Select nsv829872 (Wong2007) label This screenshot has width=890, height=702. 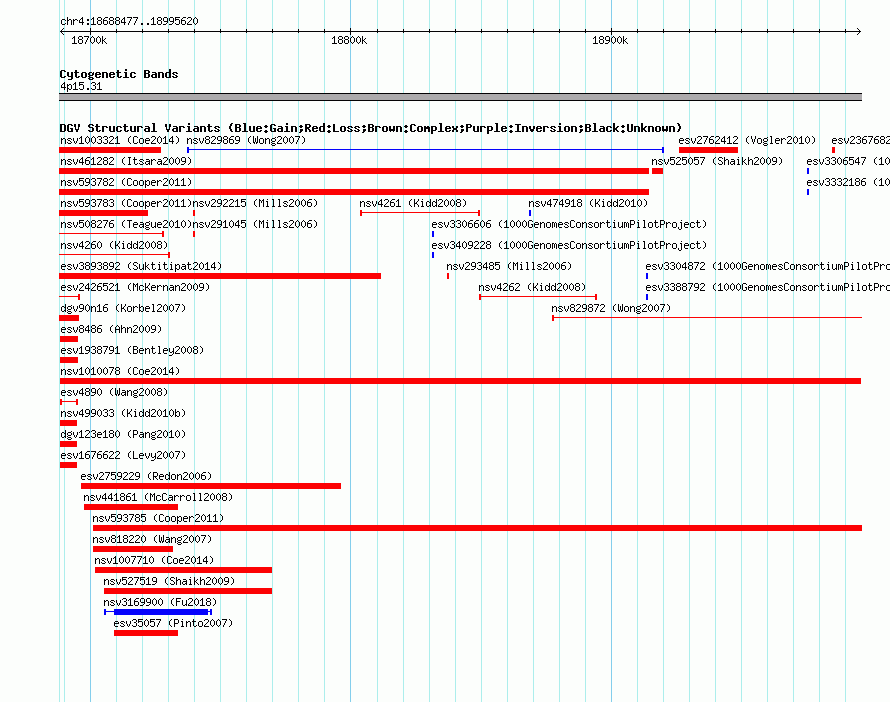click(611, 308)
